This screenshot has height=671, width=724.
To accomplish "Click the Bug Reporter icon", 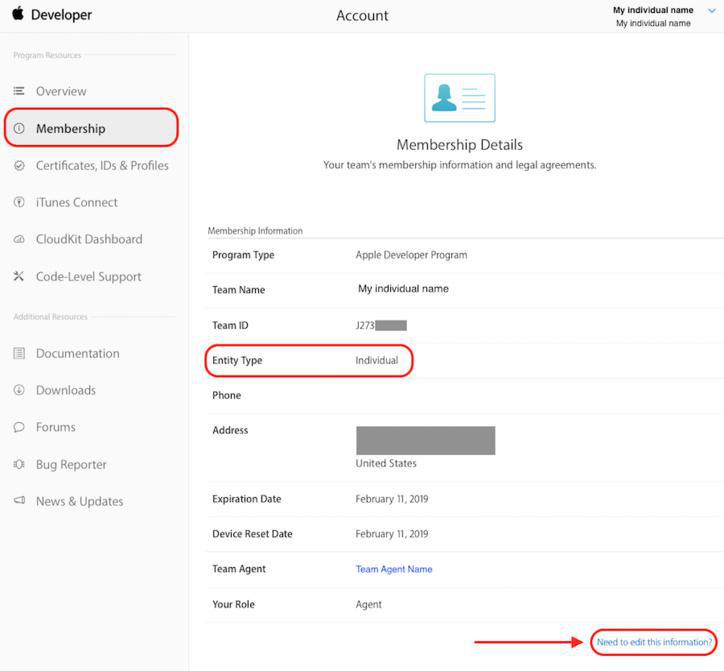I will point(19,465).
